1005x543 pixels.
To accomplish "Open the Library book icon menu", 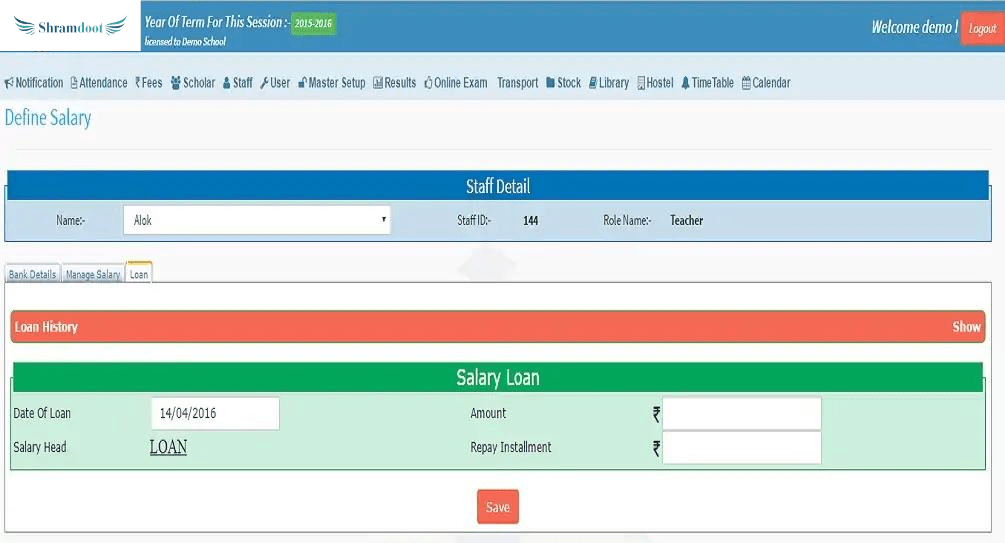I will 593,83.
